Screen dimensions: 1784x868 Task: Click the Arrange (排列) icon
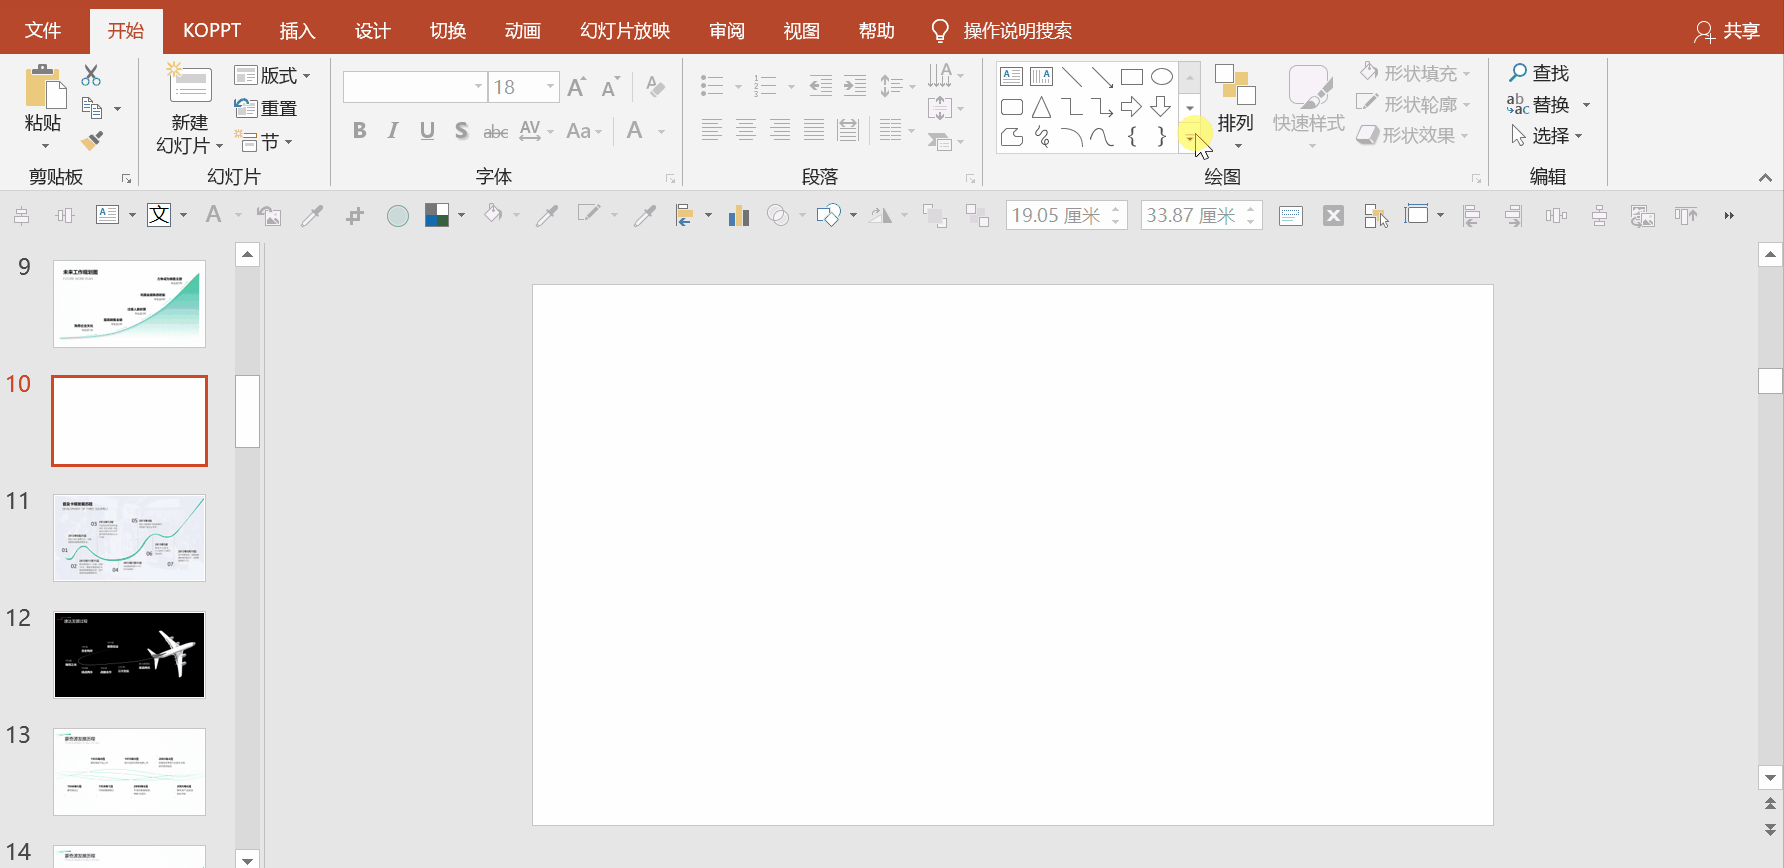1235,85
